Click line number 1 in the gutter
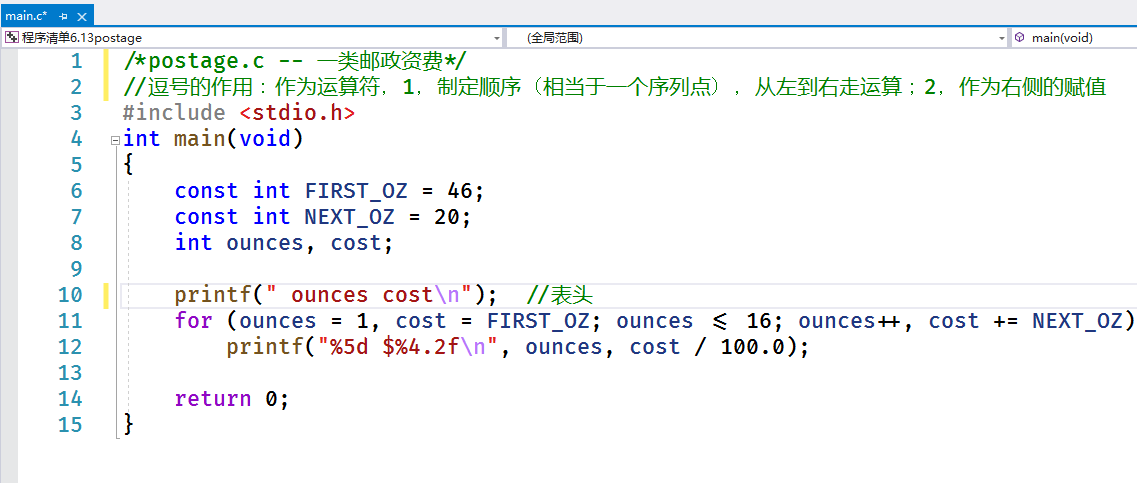The height and width of the screenshot is (483, 1137). [77, 60]
